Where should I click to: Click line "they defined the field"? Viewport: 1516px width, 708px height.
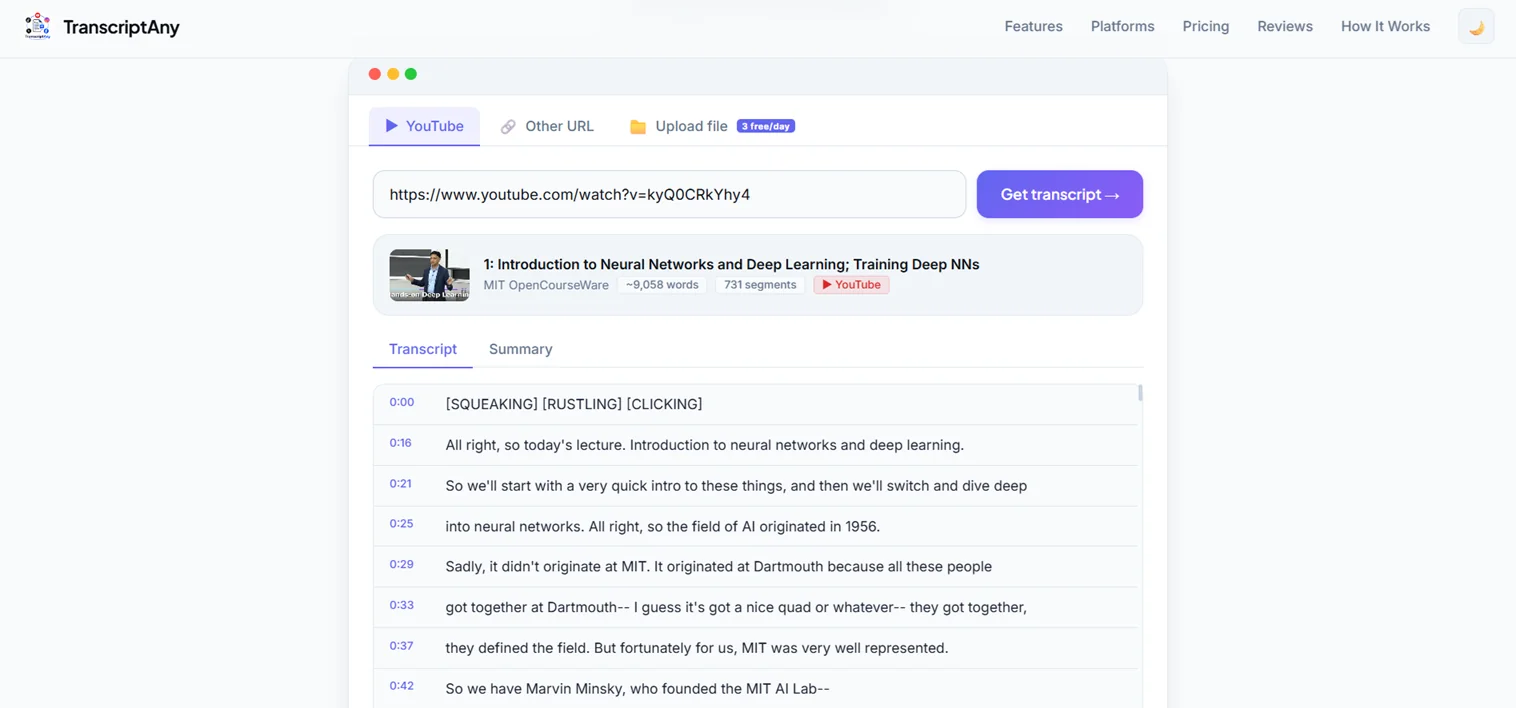pyautogui.click(x=696, y=648)
